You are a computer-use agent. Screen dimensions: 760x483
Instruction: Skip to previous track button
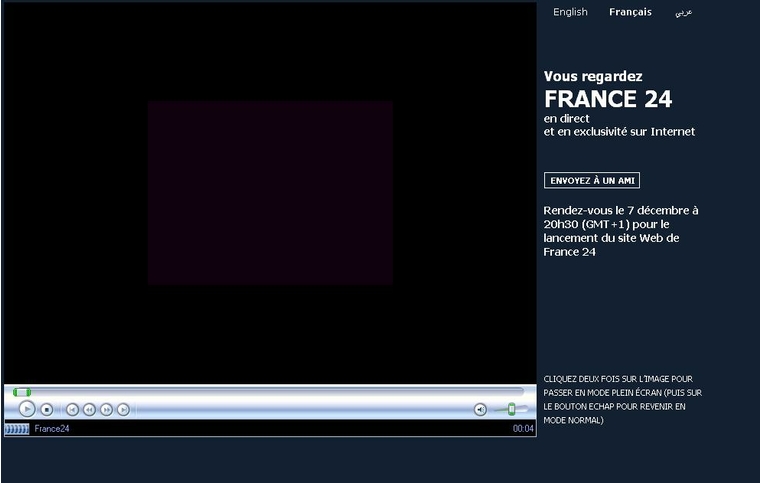pos(72,410)
